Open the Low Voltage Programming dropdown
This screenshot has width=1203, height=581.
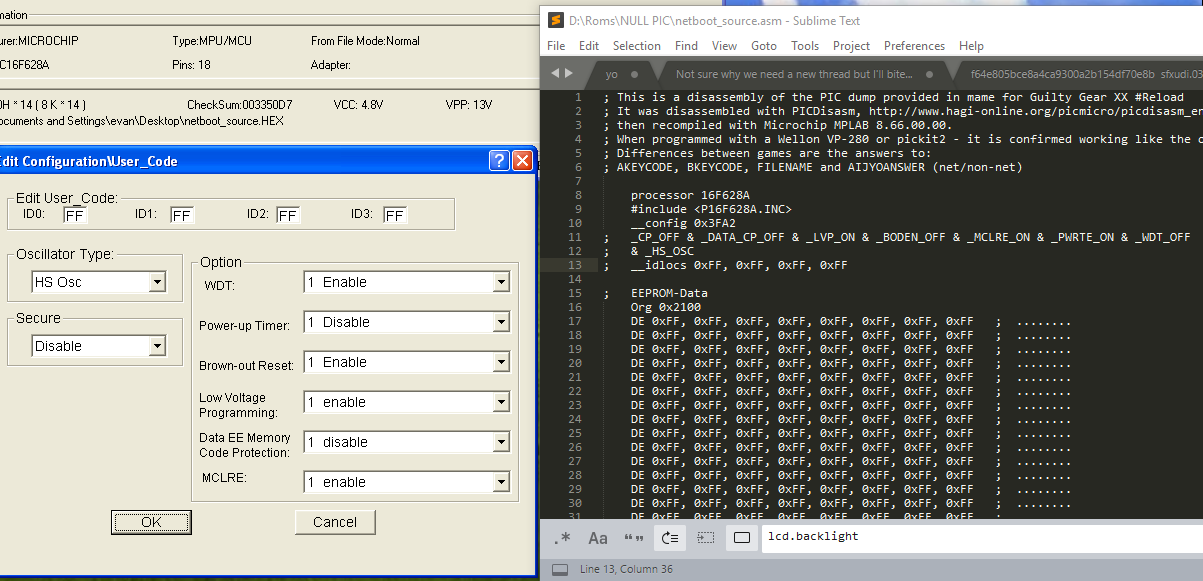point(501,403)
